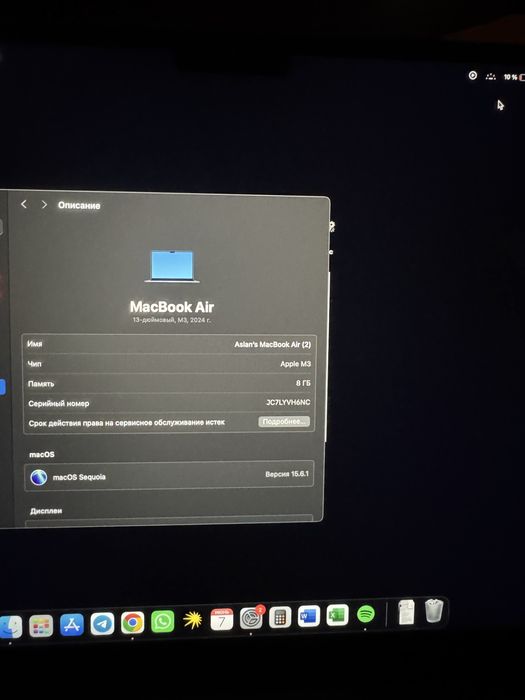Click the Подробнее… button
The width and height of the screenshot is (525, 700).
(x=284, y=421)
